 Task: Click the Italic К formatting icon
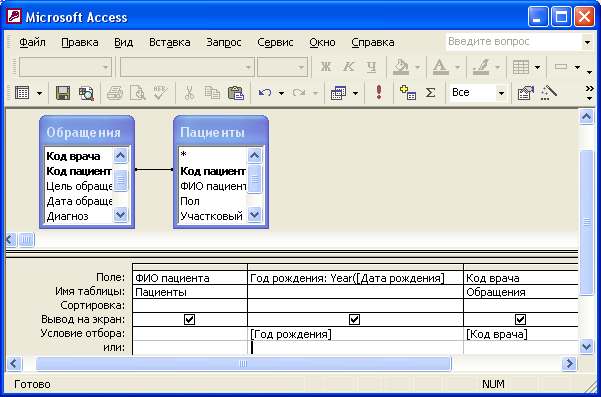click(x=349, y=67)
